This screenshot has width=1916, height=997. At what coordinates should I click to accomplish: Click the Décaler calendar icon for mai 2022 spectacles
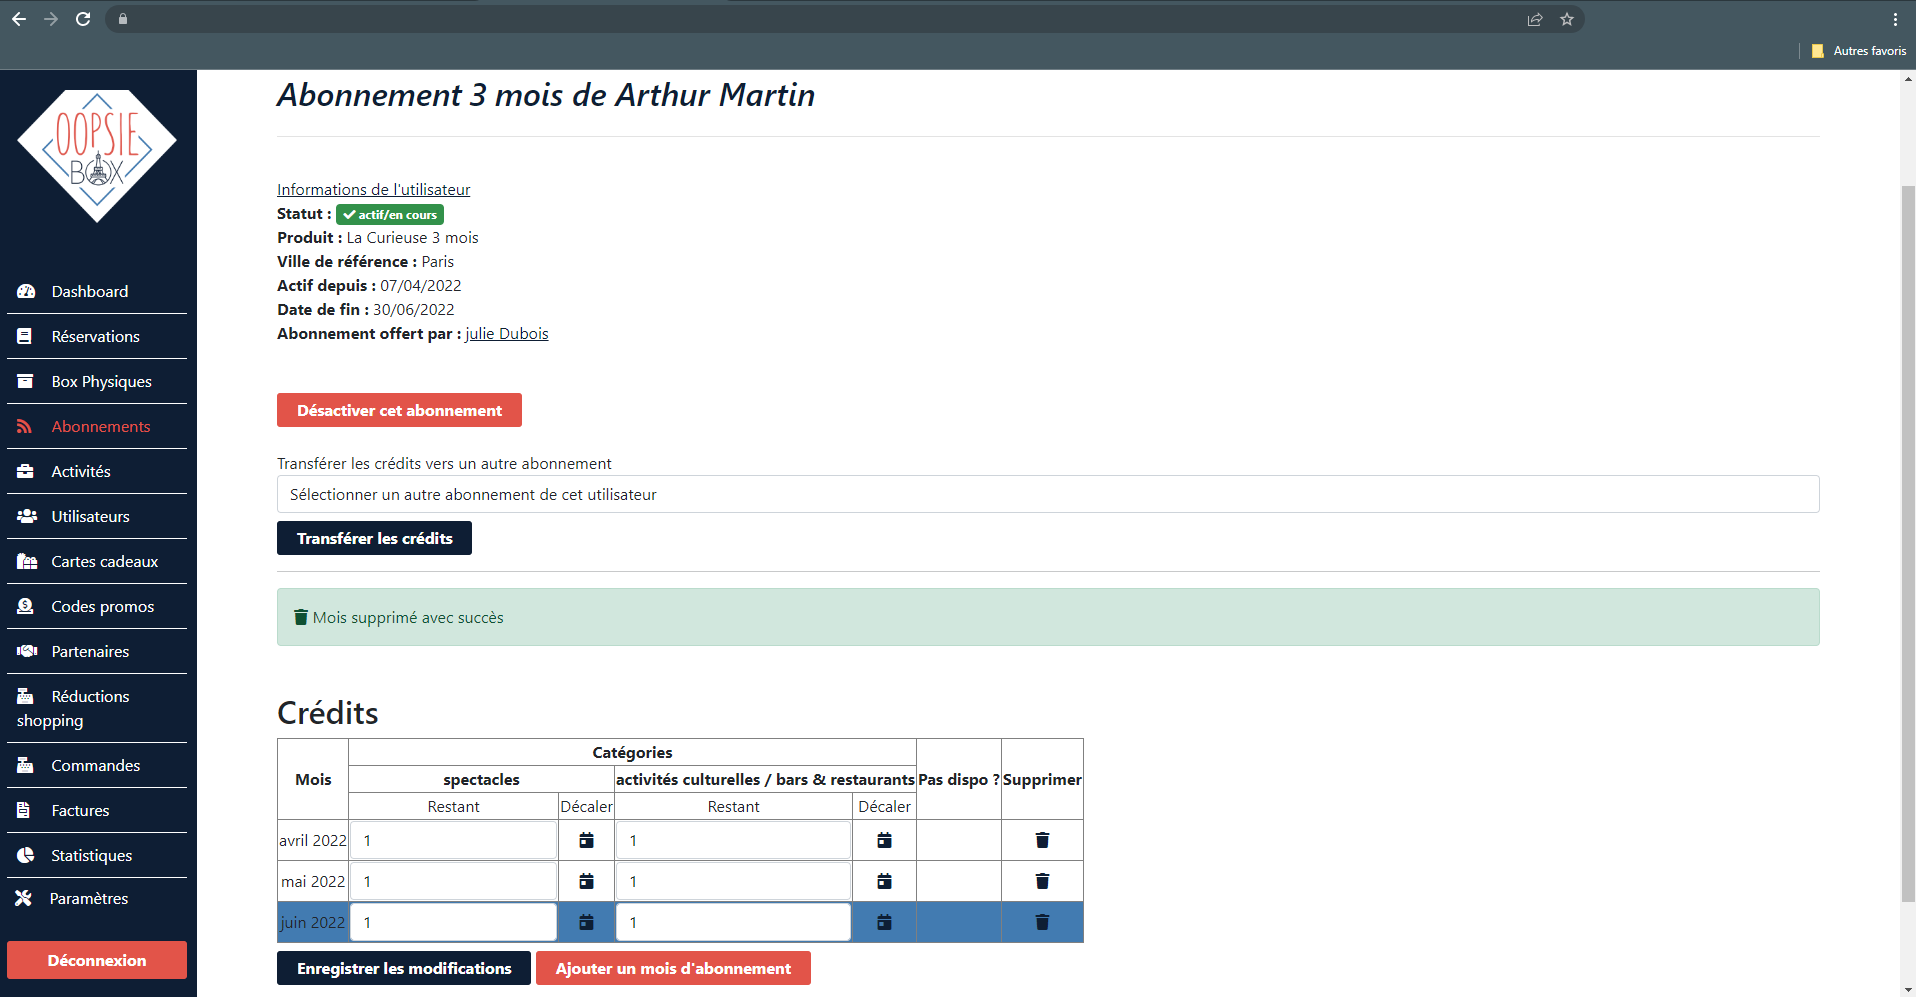click(586, 881)
